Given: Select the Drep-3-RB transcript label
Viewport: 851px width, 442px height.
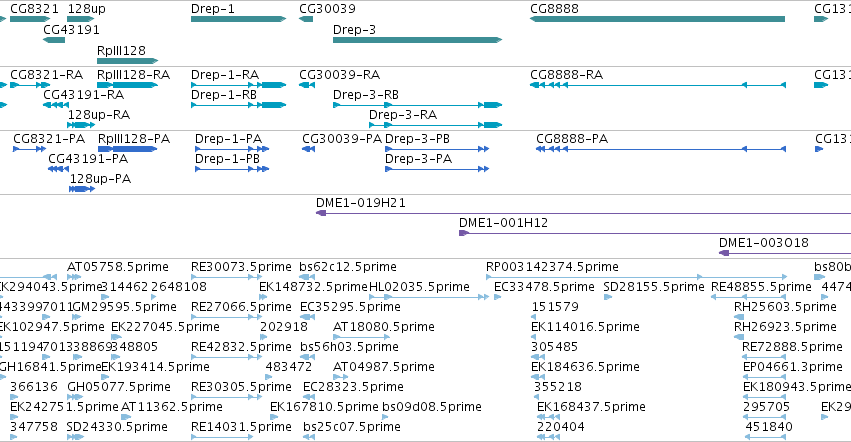Looking at the screenshot, I should click(366, 94).
